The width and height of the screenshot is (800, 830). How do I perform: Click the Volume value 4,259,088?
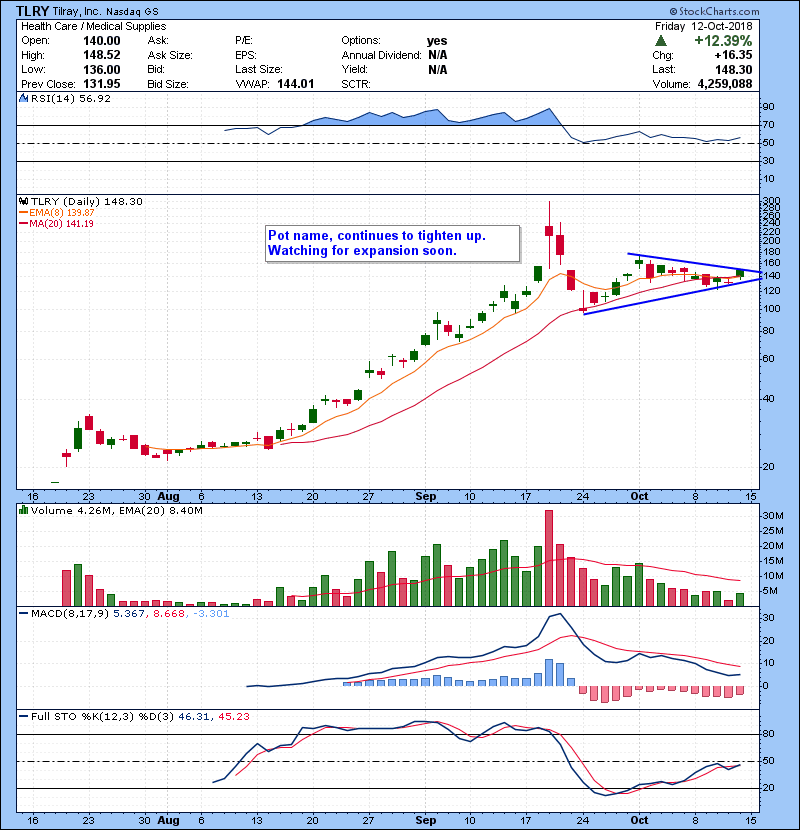pyautogui.click(x=725, y=84)
